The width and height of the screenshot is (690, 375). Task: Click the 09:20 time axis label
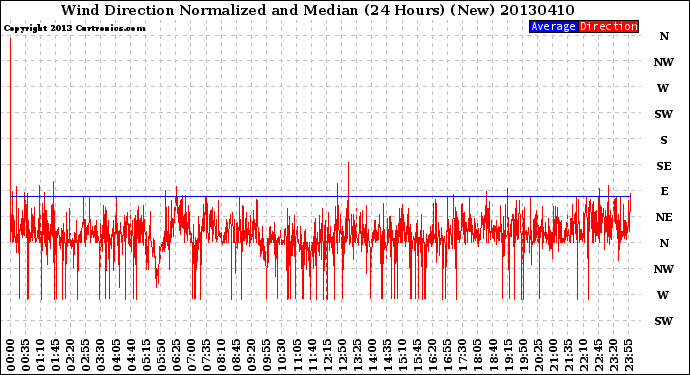(x=252, y=355)
